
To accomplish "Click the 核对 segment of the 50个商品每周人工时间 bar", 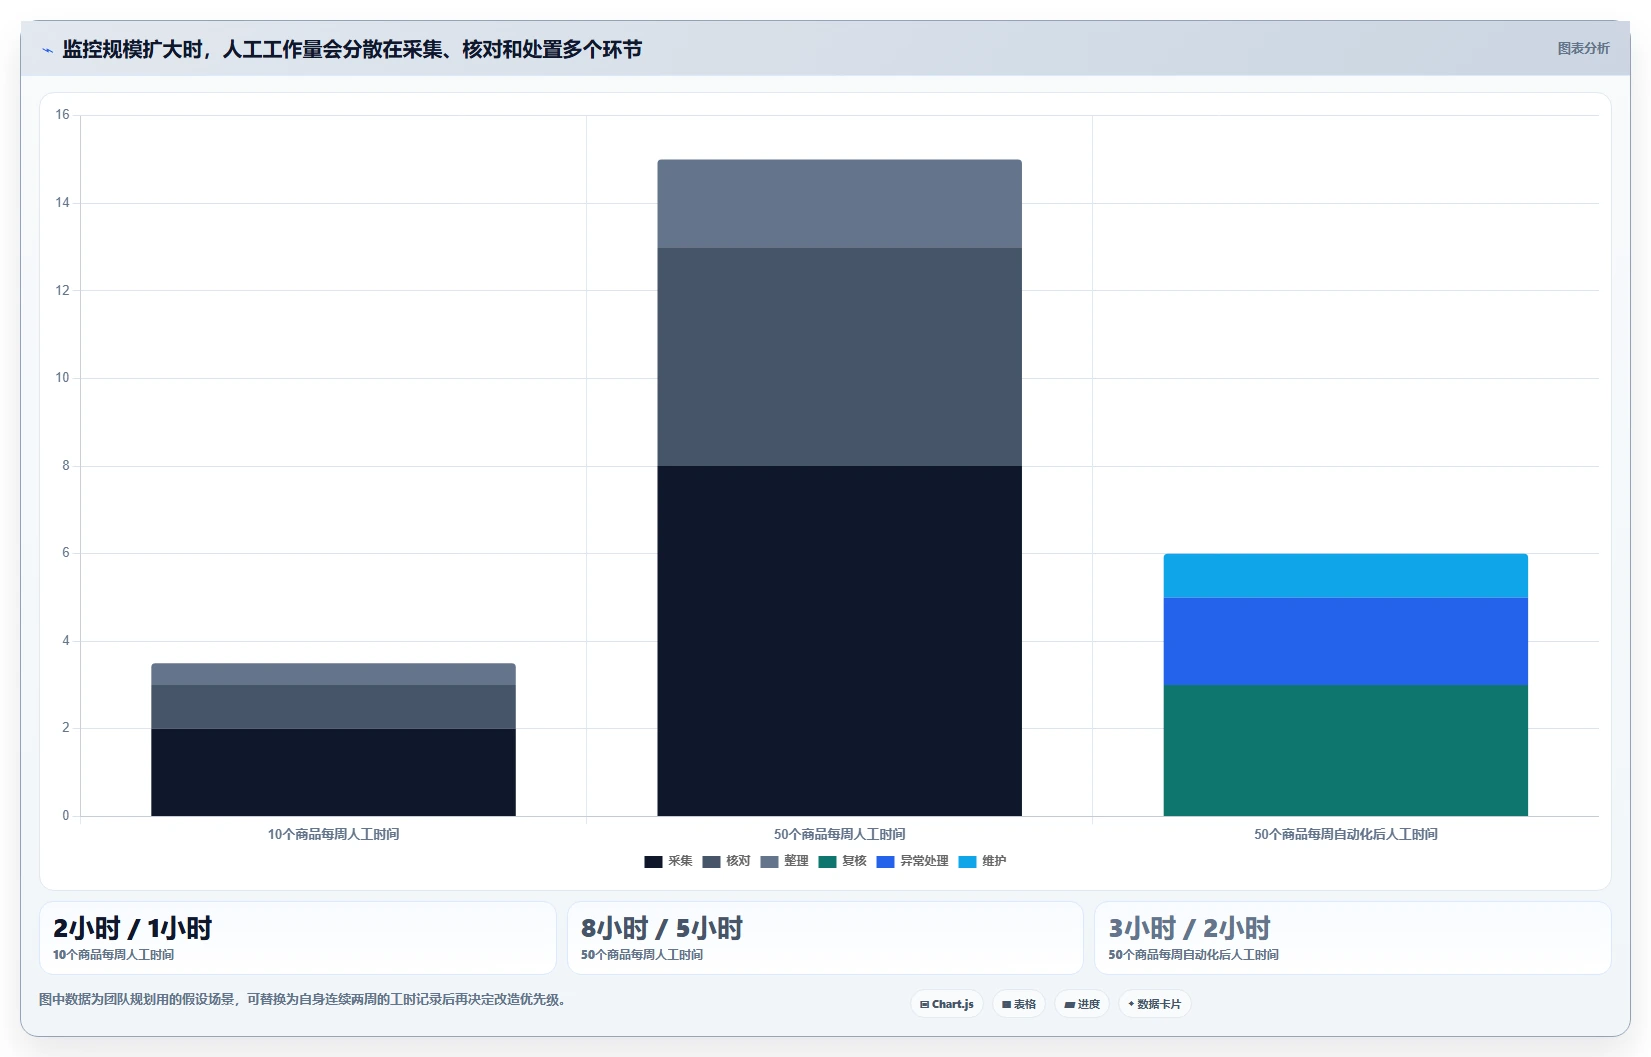I will [839, 357].
